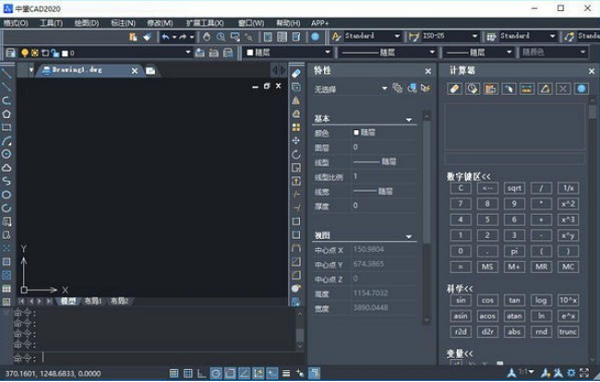Select the rectangle draw tool
The width and height of the screenshot is (600, 382).
click(7, 127)
